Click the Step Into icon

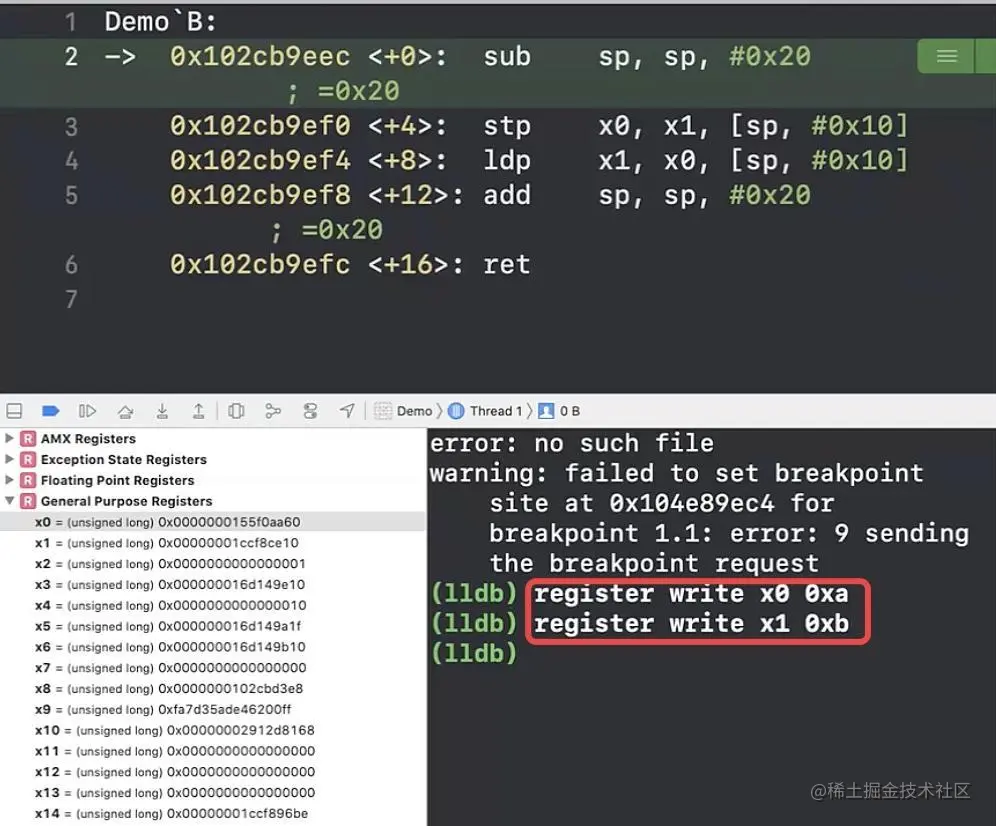162,411
